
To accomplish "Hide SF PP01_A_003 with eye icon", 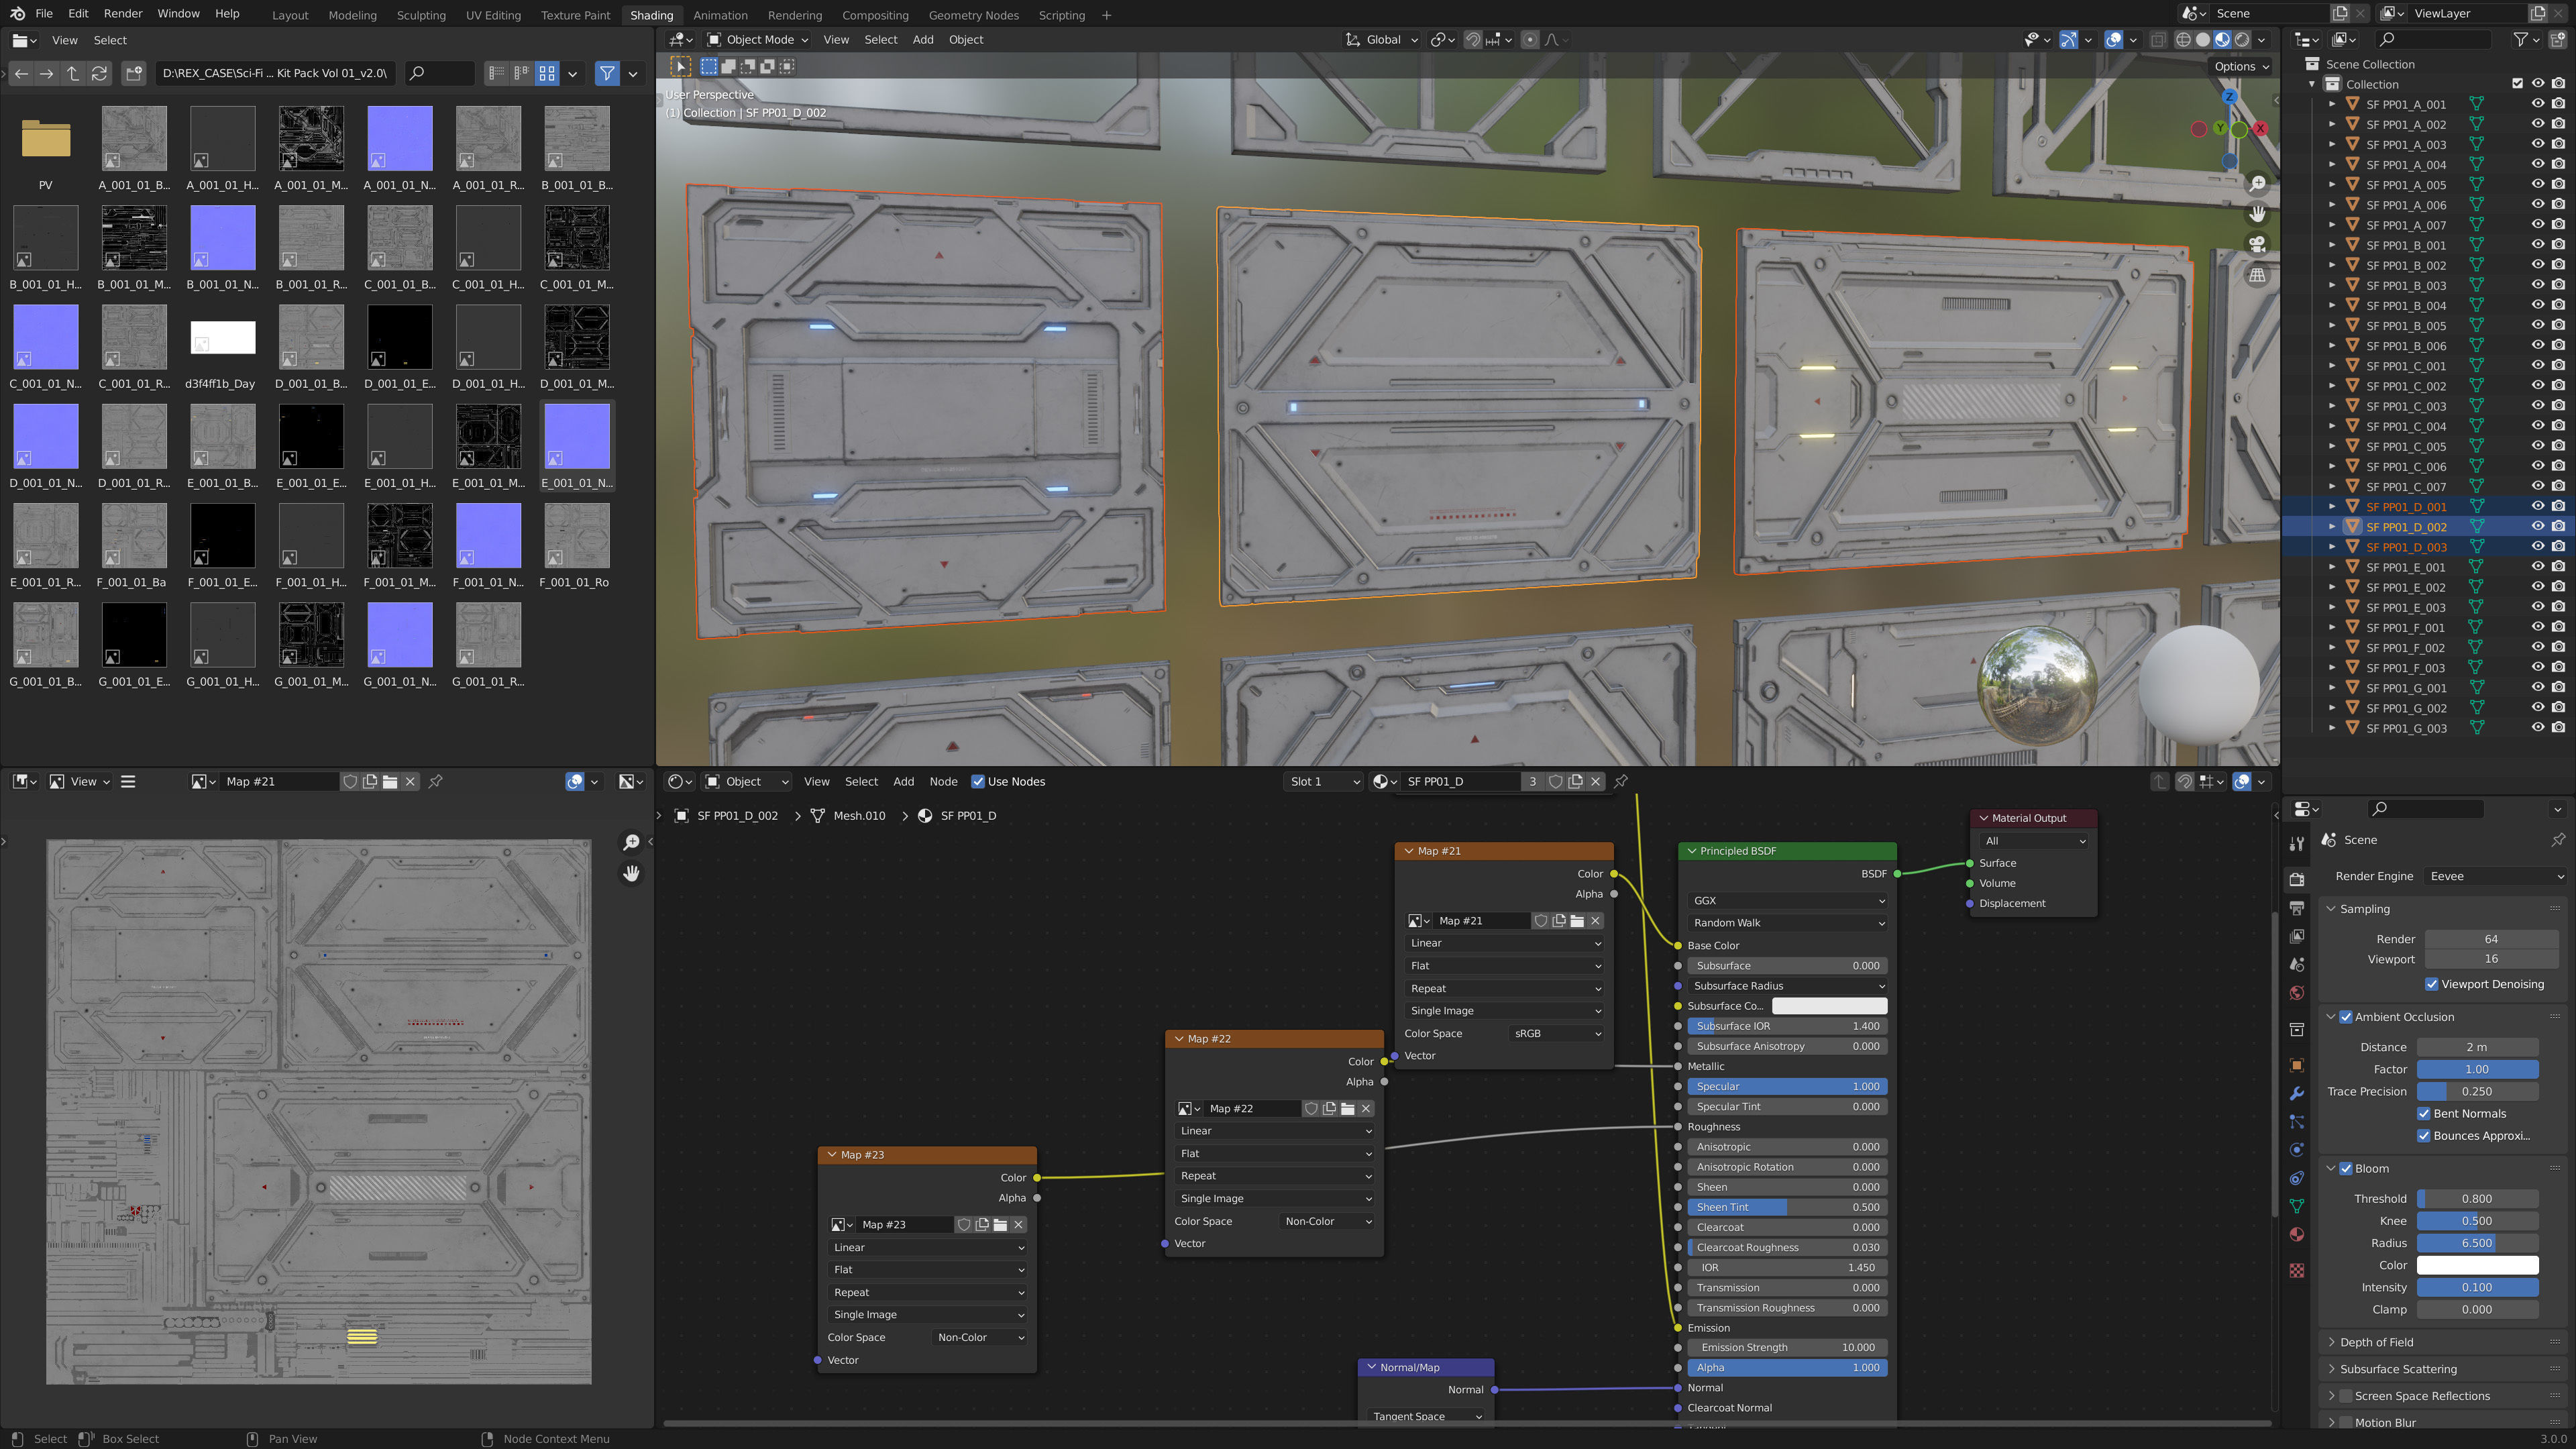I will click(x=2537, y=144).
